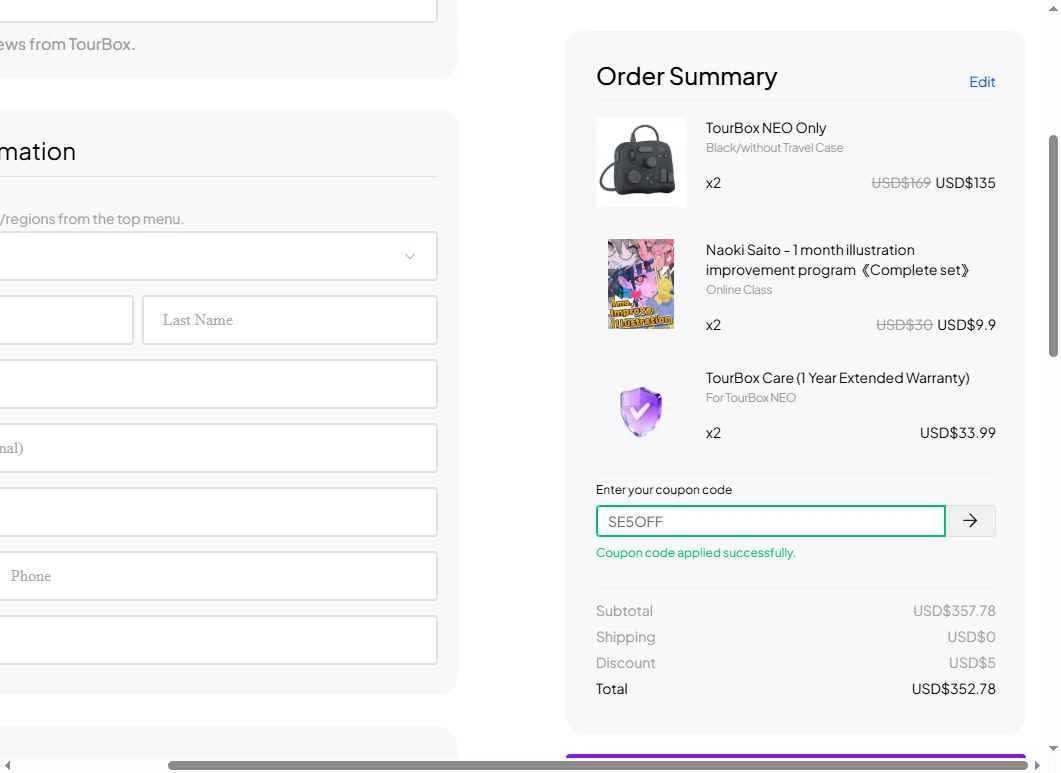Click the USD$33.99 warranty price
Viewport: 1061px width, 773px height.
(957, 433)
